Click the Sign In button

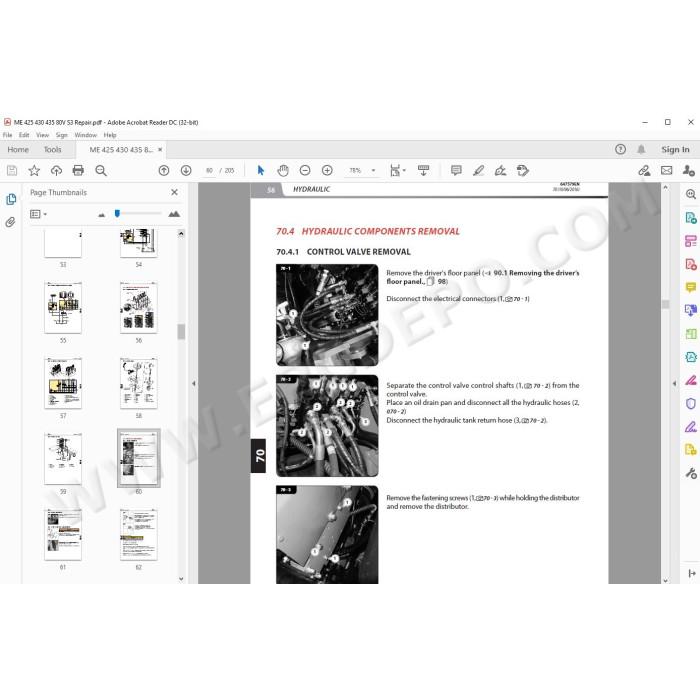click(675, 150)
